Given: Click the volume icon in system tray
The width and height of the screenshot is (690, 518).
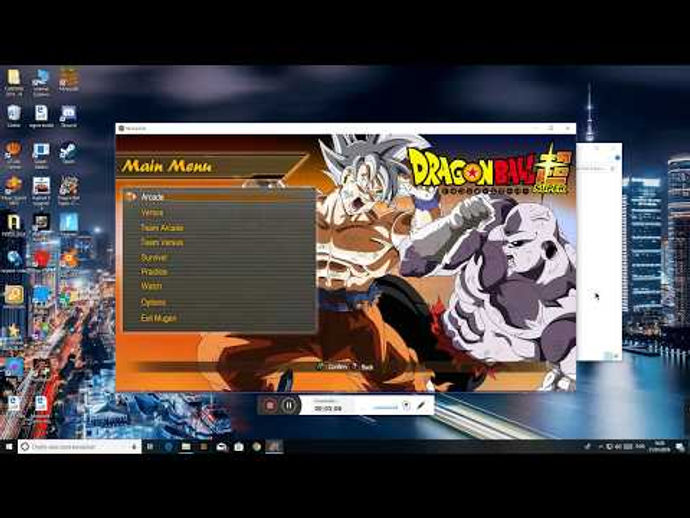Looking at the screenshot, I should click(618, 447).
